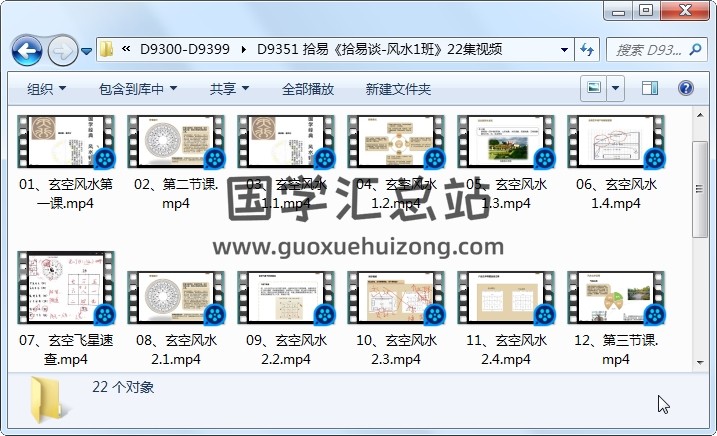717x436 pixels.
Task: Select video thumbnail 06、玄空风水1.4.mp4
Action: (x=616, y=142)
